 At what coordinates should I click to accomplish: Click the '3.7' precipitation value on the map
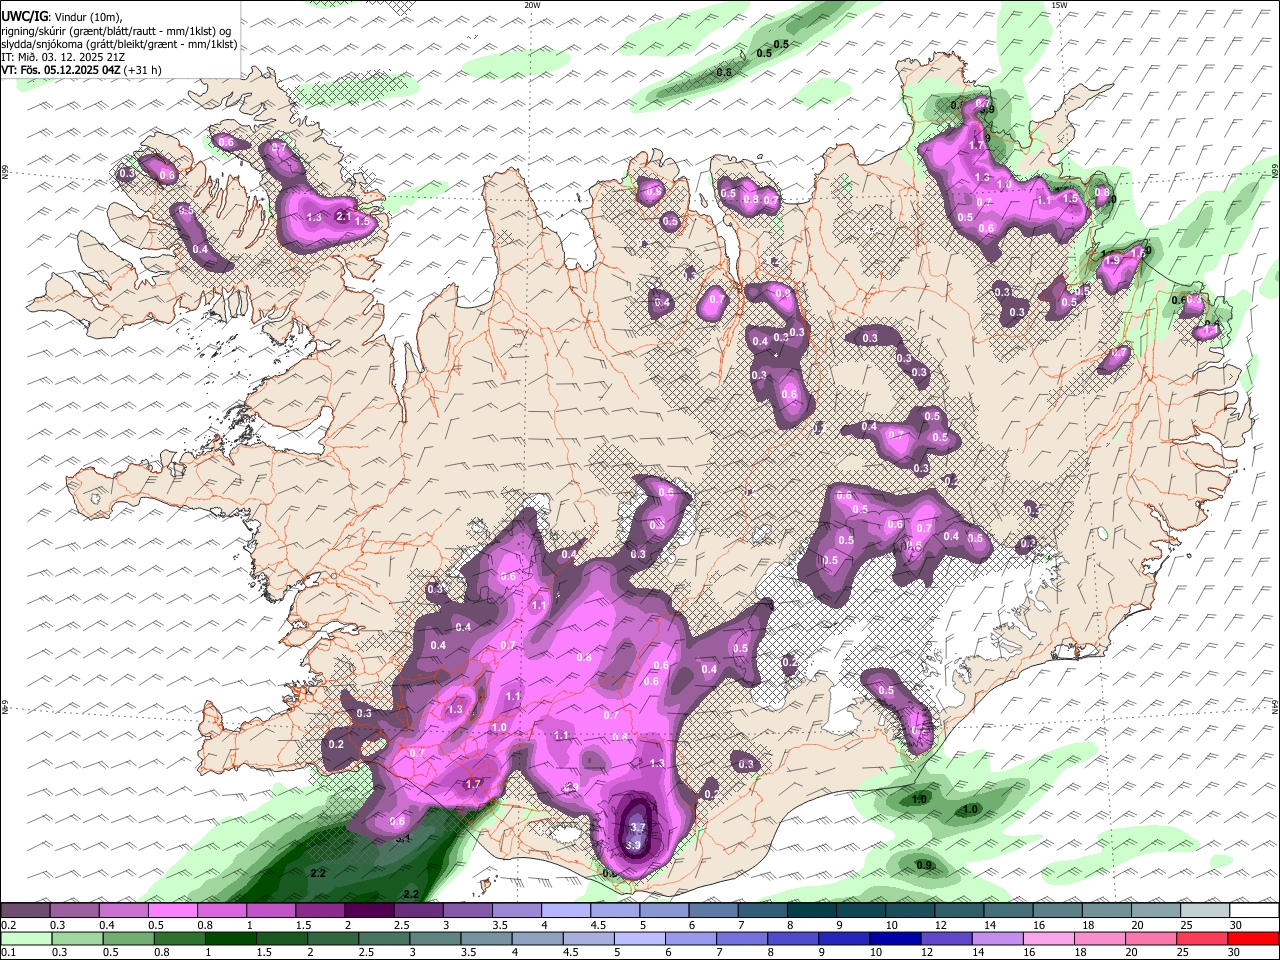pos(637,827)
